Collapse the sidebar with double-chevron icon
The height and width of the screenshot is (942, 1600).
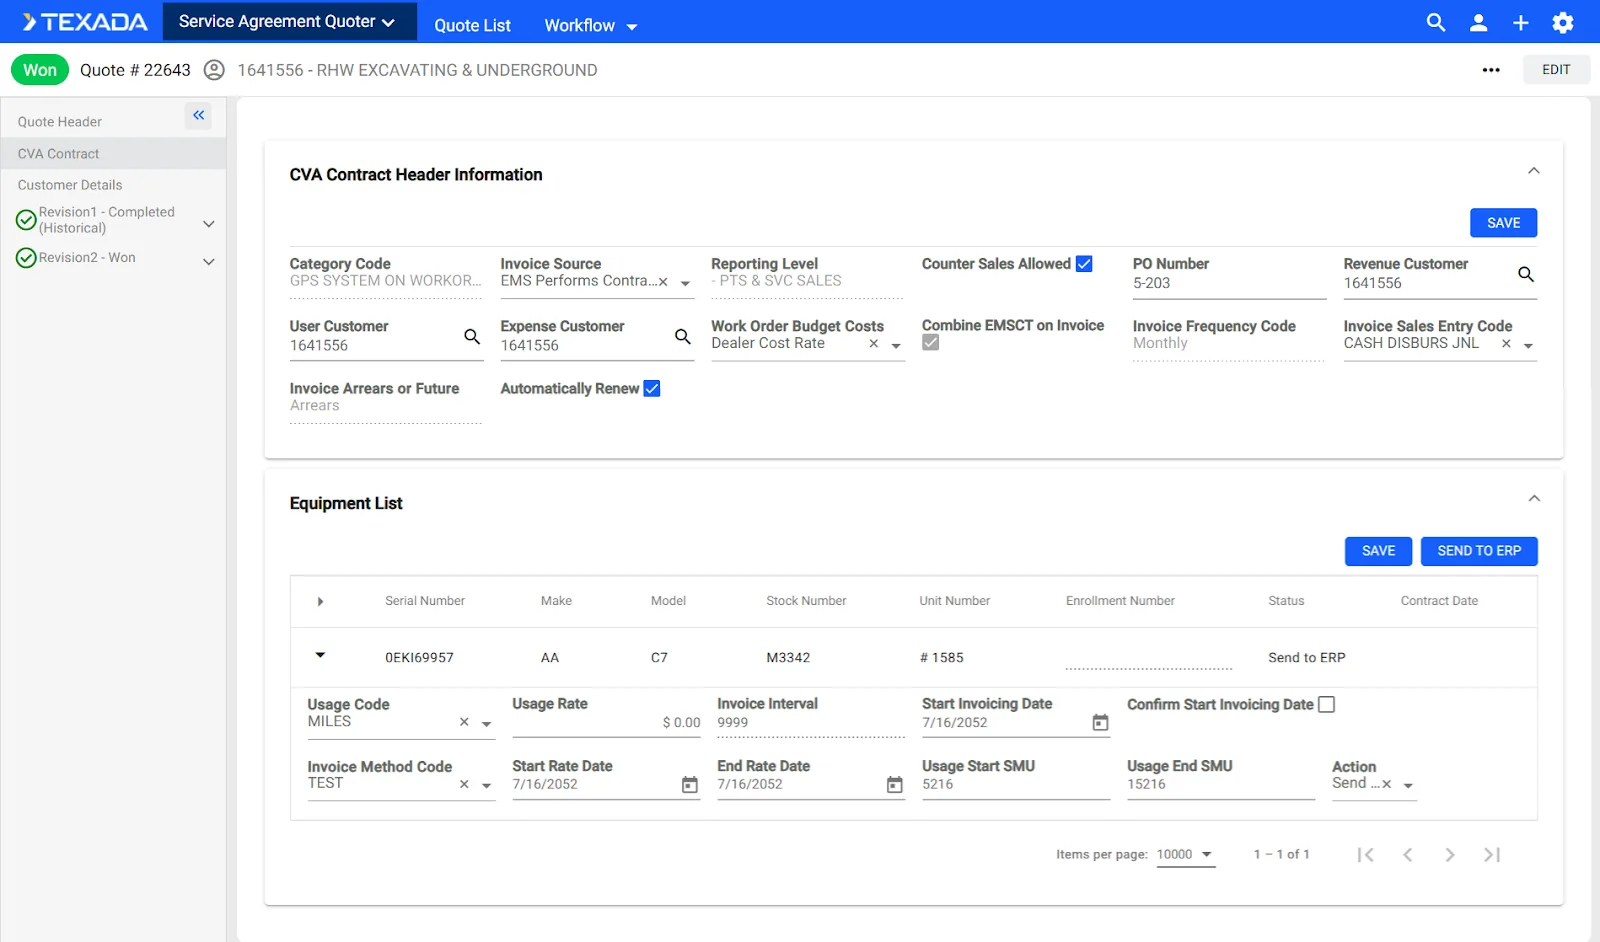point(198,116)
